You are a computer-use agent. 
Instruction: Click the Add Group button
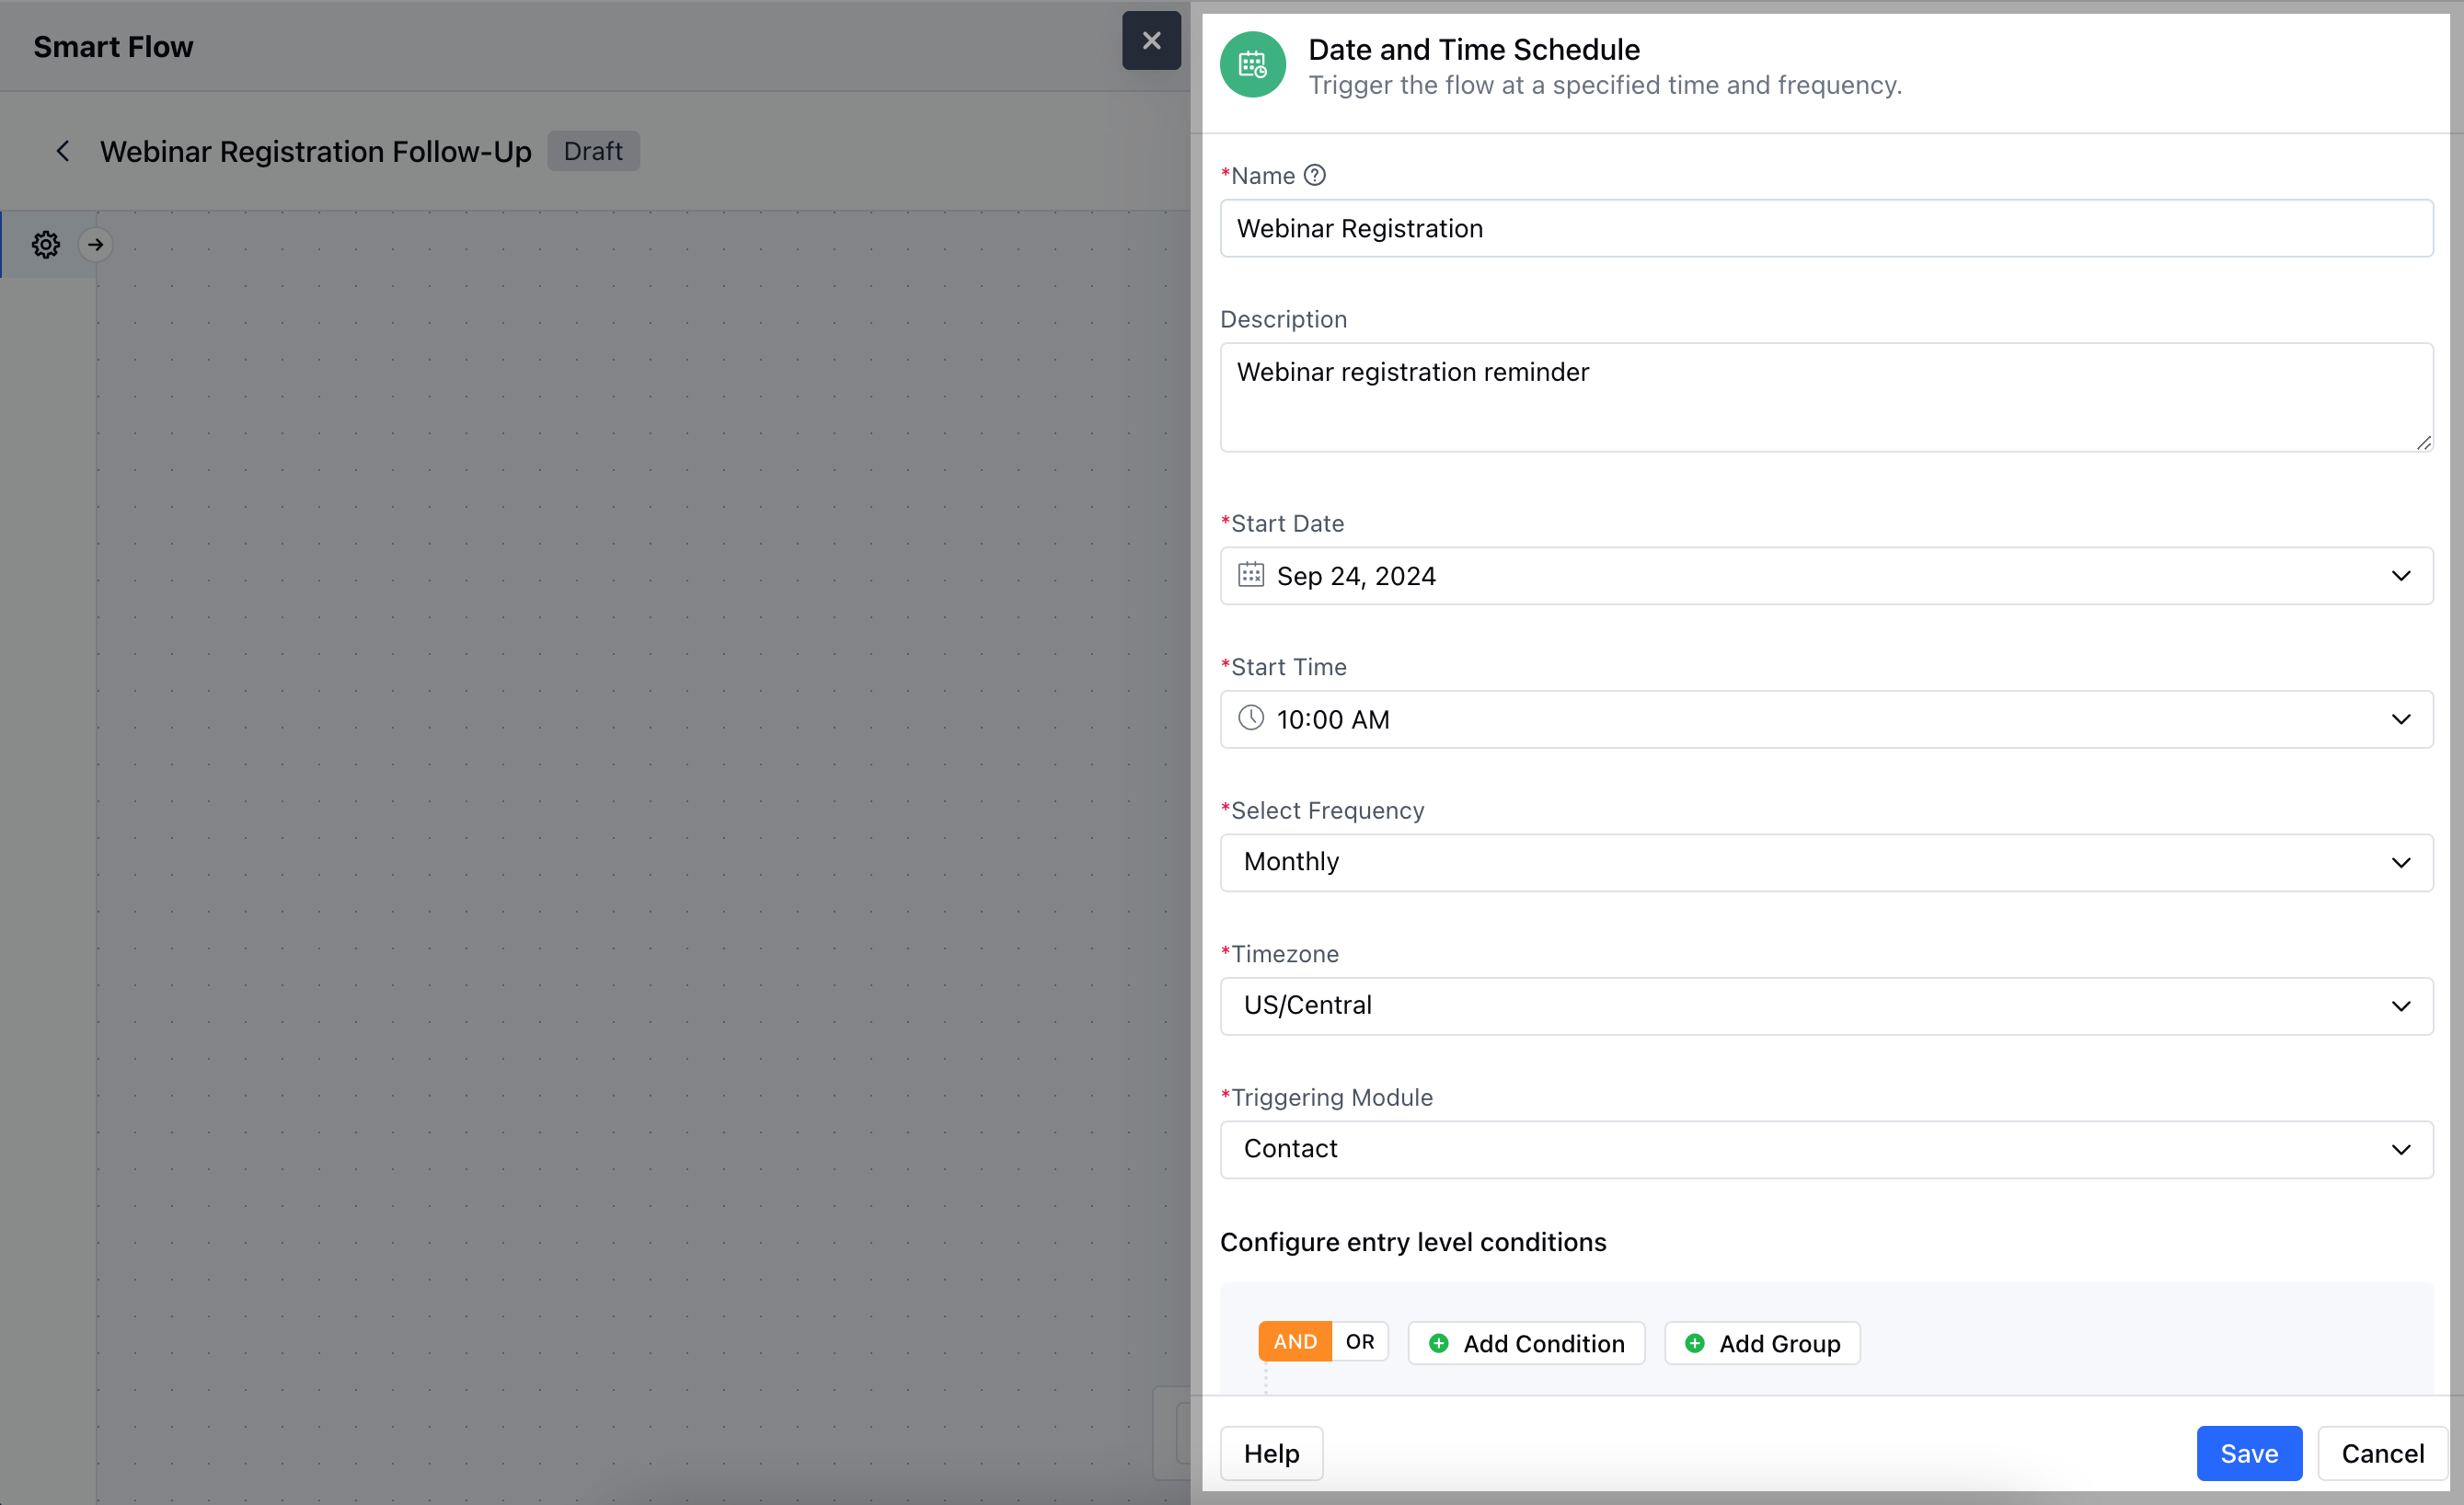coord(1761,1343)
